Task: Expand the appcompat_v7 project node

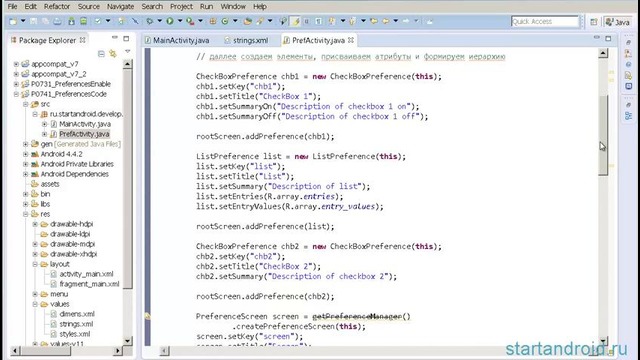Action: point(16,64)
